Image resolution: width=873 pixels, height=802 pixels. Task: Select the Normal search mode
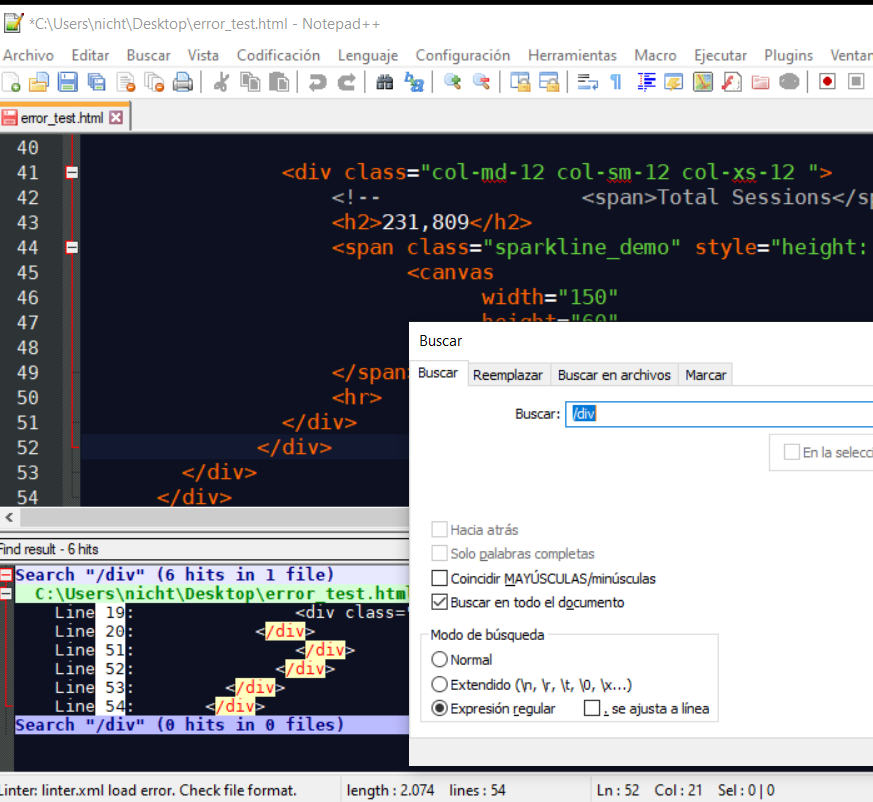coord(437,659)
